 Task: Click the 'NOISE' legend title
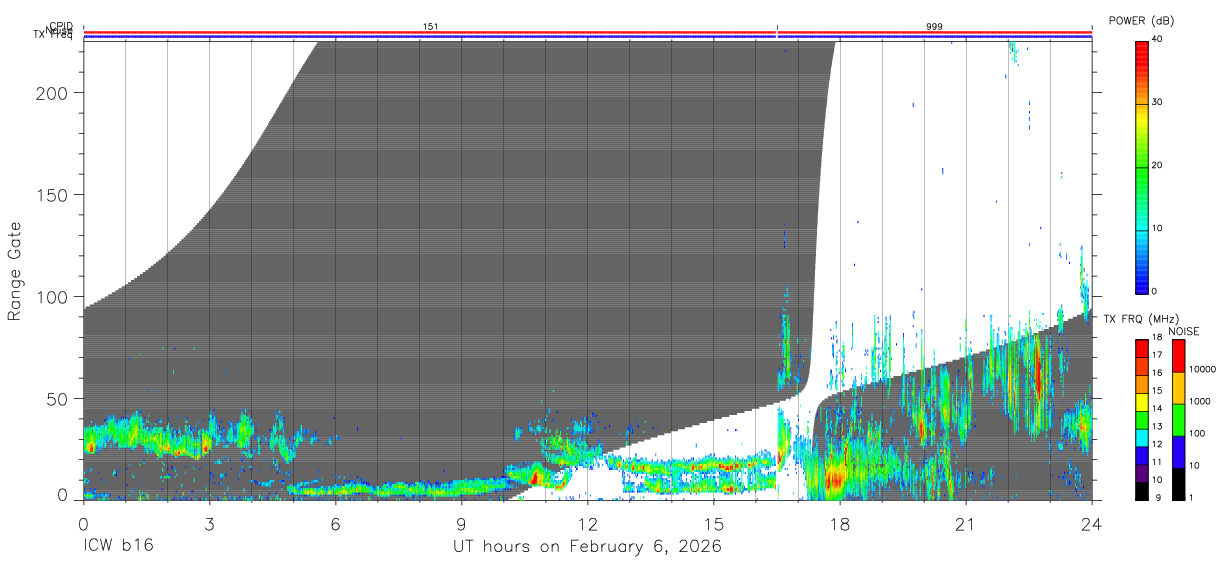(x=1182, y=331)
